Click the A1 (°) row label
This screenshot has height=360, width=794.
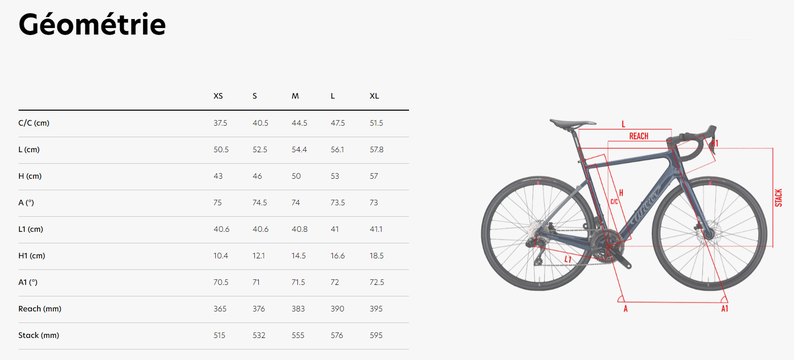point(28,282)
